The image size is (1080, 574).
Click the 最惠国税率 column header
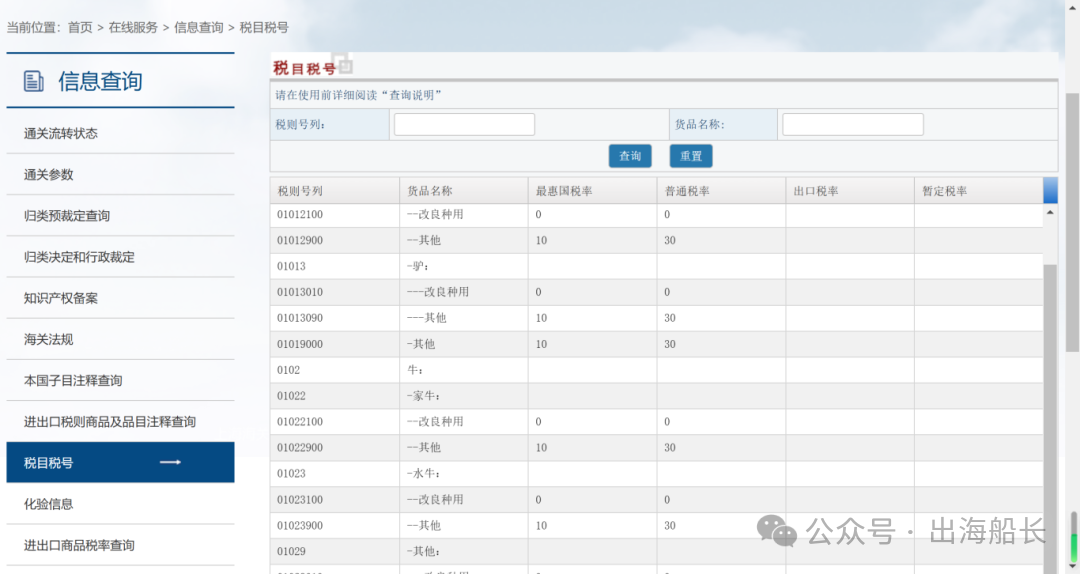click(x=592, y=191)
